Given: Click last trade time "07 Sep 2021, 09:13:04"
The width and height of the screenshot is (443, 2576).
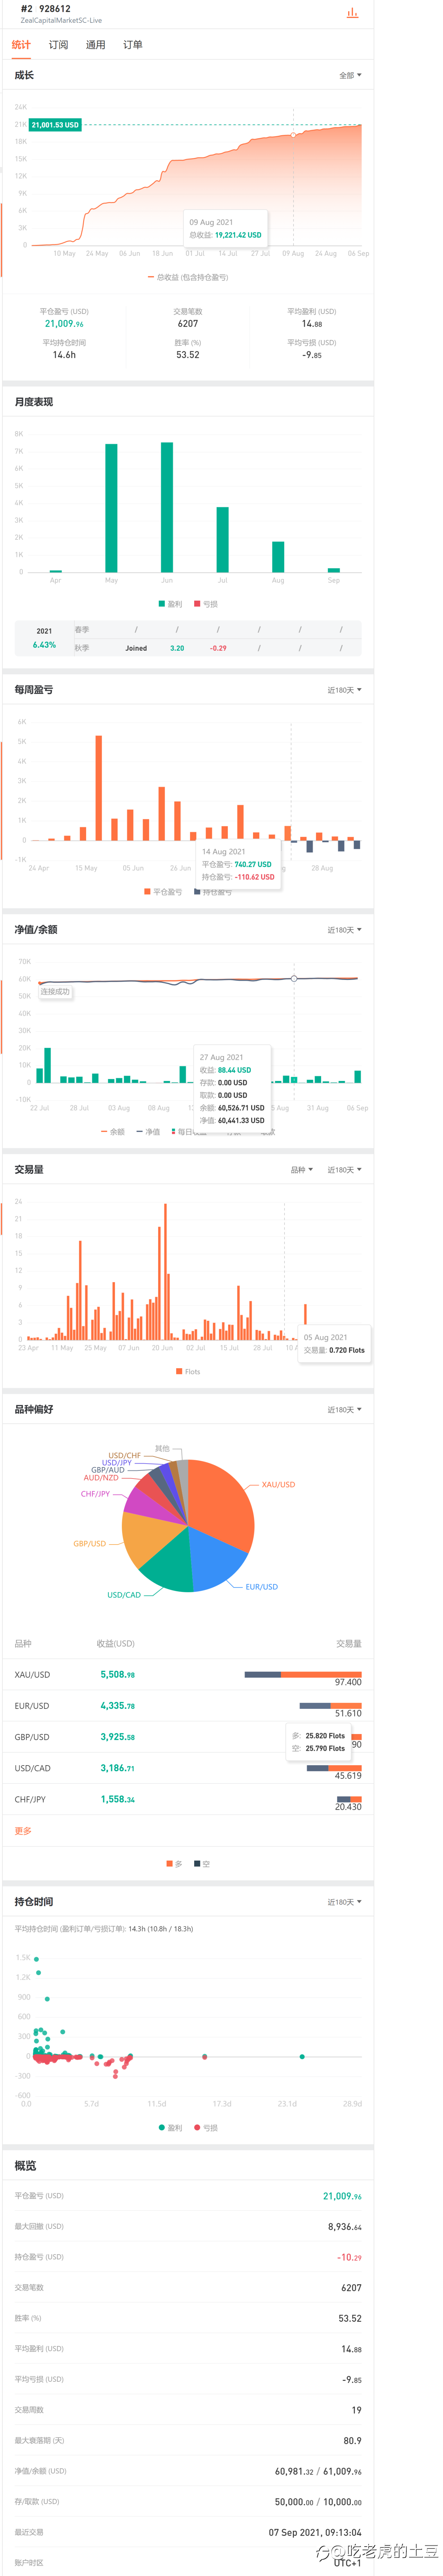Looking at the screenshot, I should (315, 2533).
